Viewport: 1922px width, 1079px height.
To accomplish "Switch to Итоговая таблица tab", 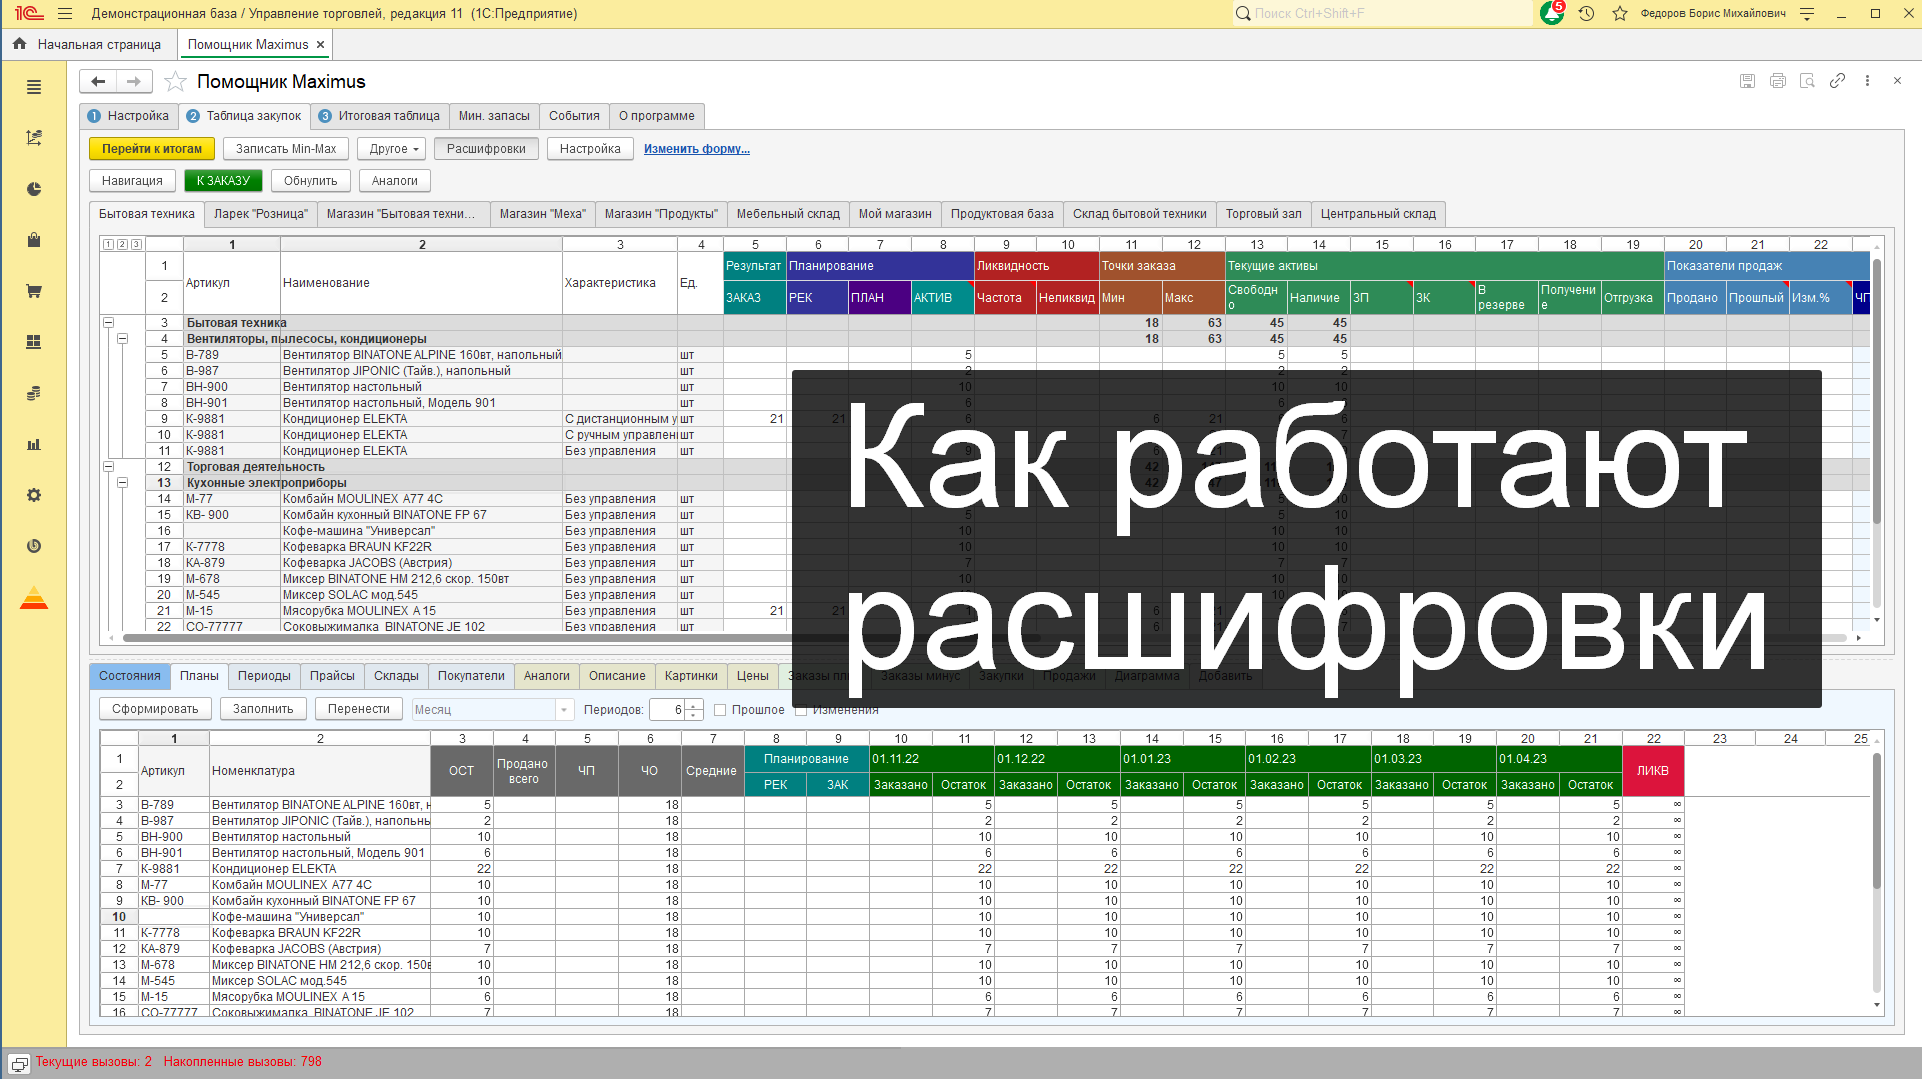I will pos(380,116).
